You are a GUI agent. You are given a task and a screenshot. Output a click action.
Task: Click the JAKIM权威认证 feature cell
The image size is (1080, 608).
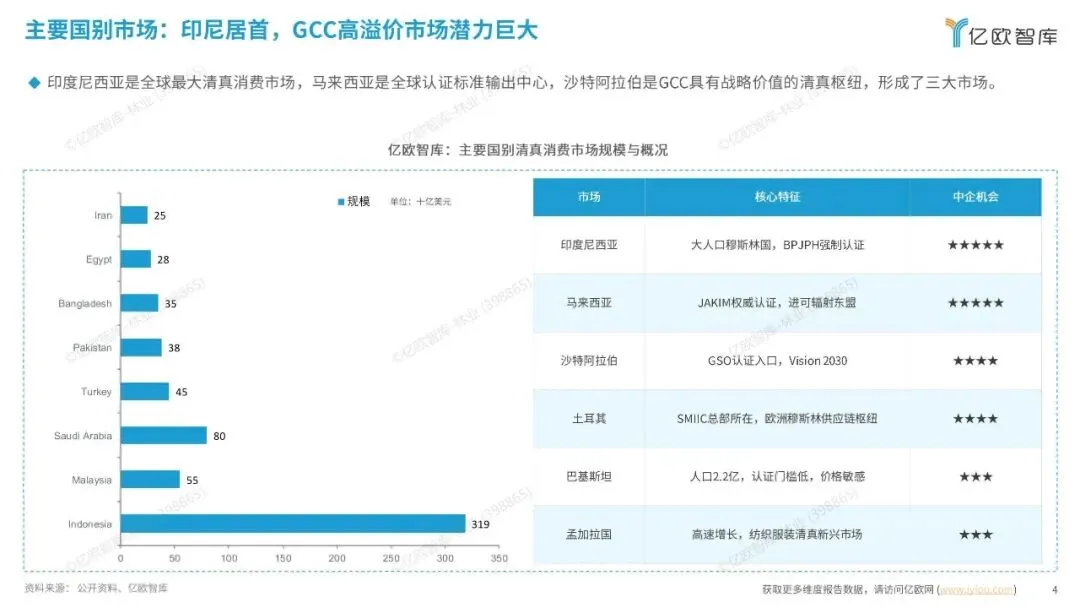click(777, 303)
